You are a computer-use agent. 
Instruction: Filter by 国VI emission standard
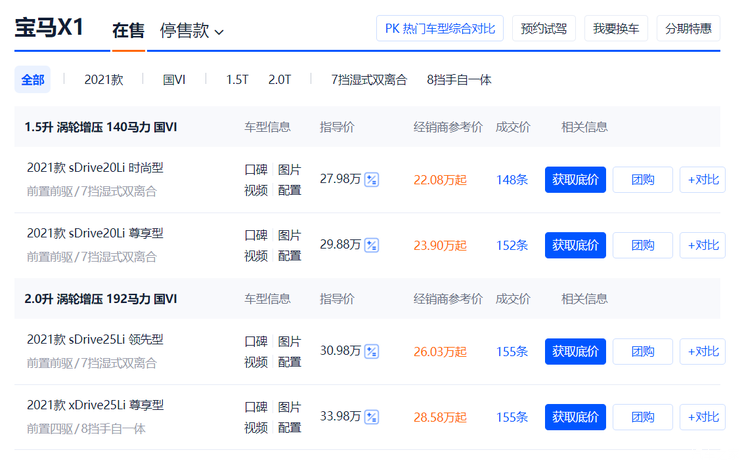click(x=174, y=80)
